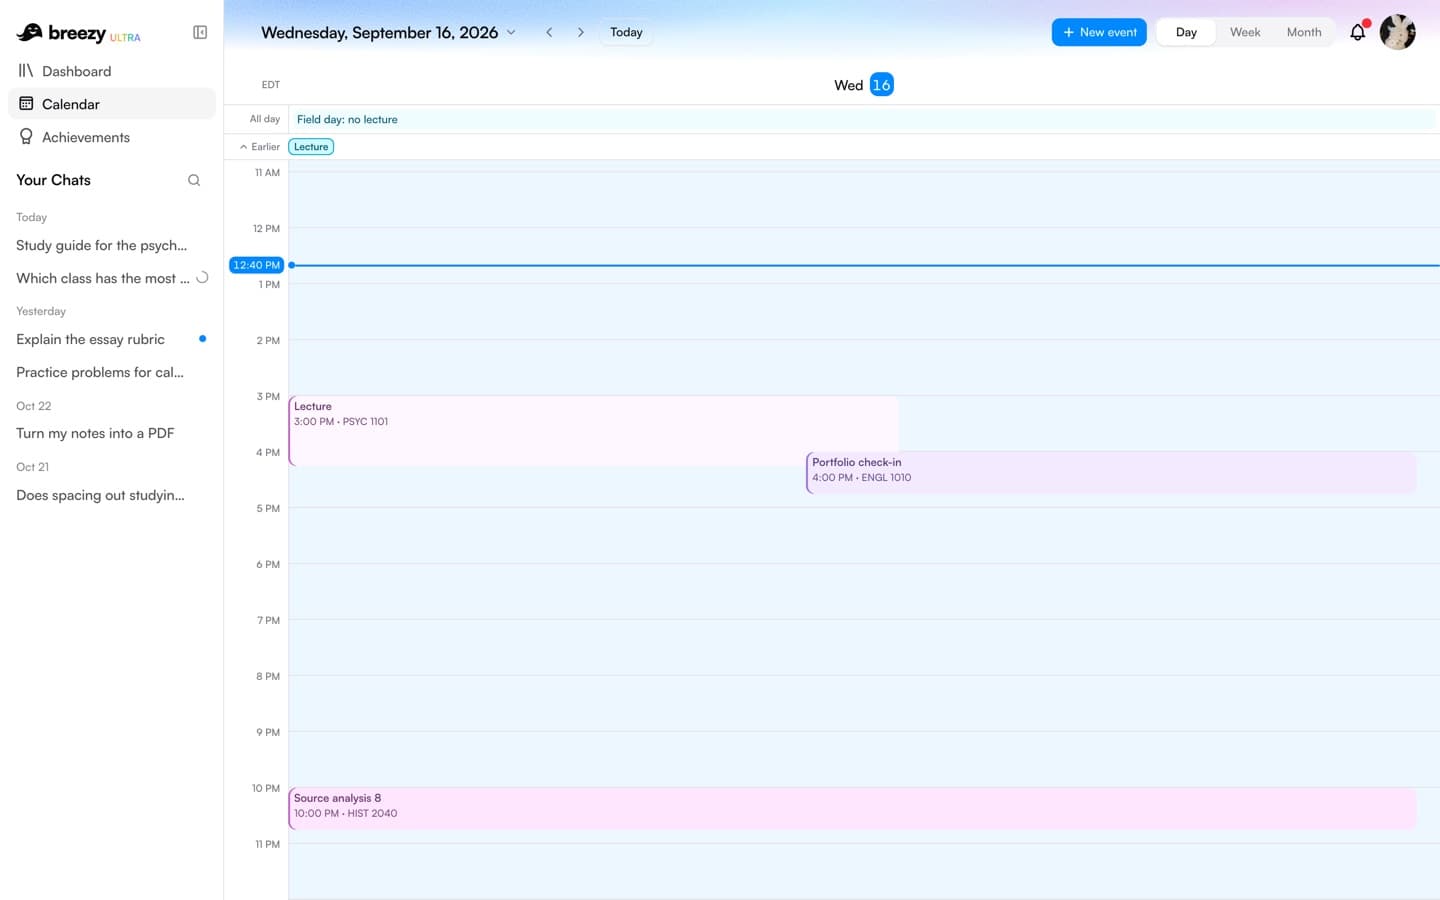Switch to Day view

click(1186, 32)
